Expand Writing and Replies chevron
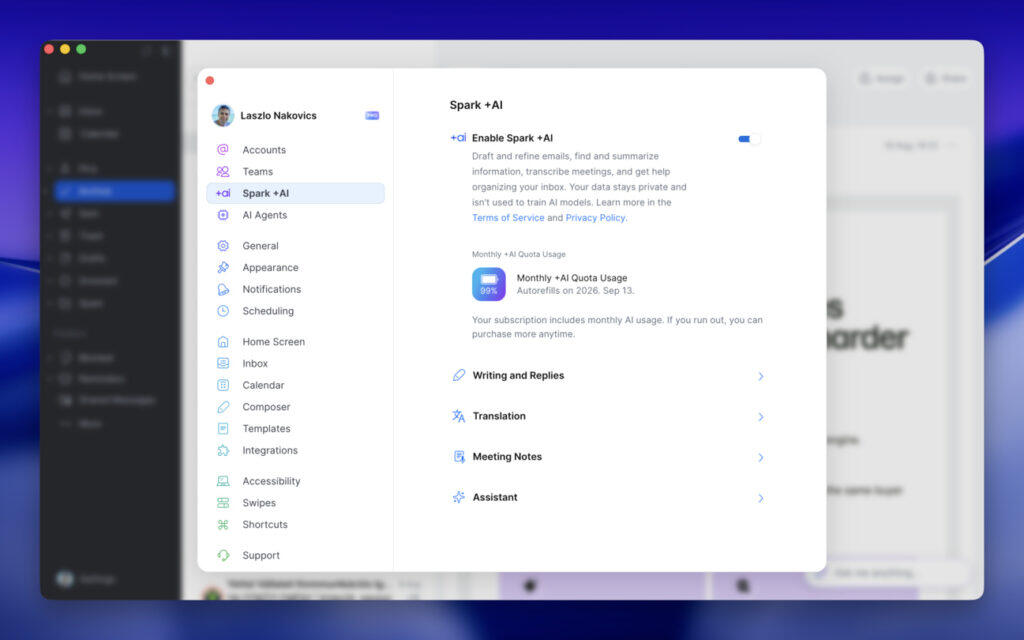Screen dimensions: 1024x640 click(x=761, y=376)
